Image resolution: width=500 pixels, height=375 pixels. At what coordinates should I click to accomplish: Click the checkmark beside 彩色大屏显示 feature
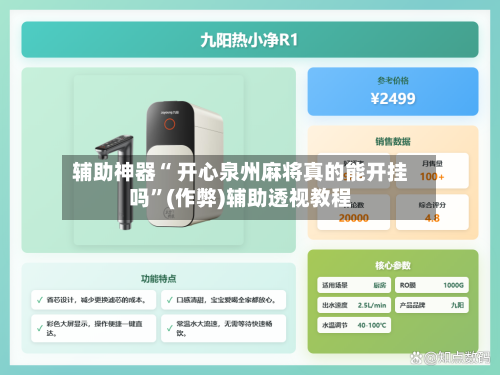[x=40, y=328]
